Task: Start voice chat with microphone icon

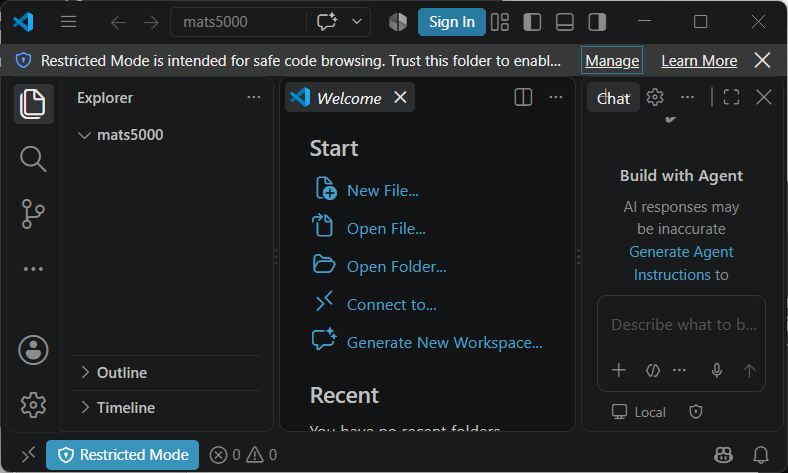Action: (x=717, y=370)
